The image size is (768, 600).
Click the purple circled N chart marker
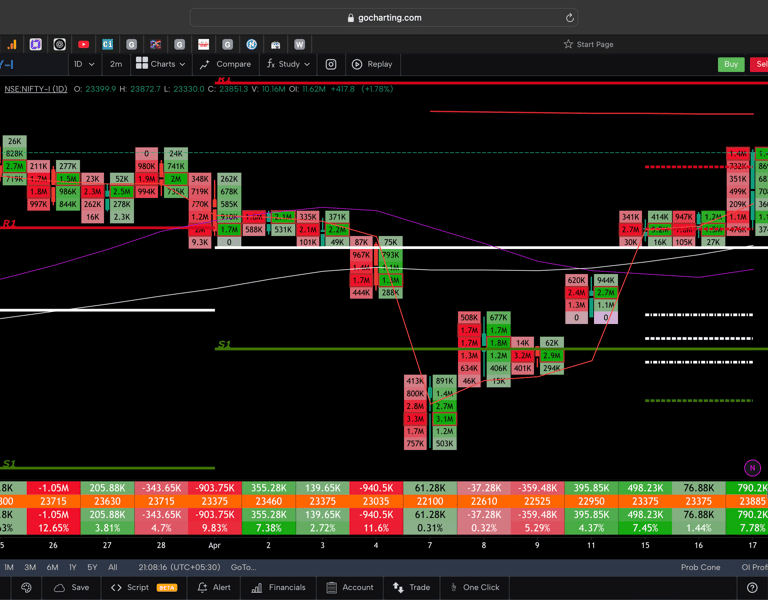click(x=752, y=468)
